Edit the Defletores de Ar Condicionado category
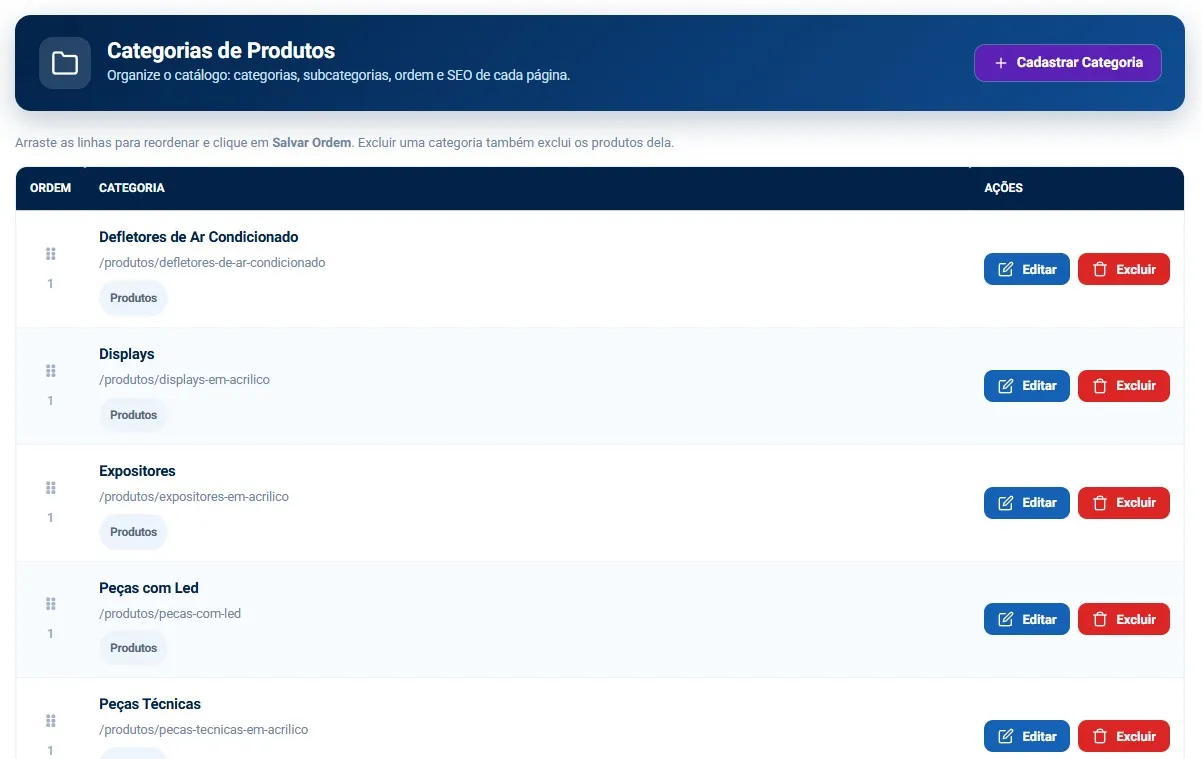The height and width of the screenshot is (759, 1202). 1027,269
